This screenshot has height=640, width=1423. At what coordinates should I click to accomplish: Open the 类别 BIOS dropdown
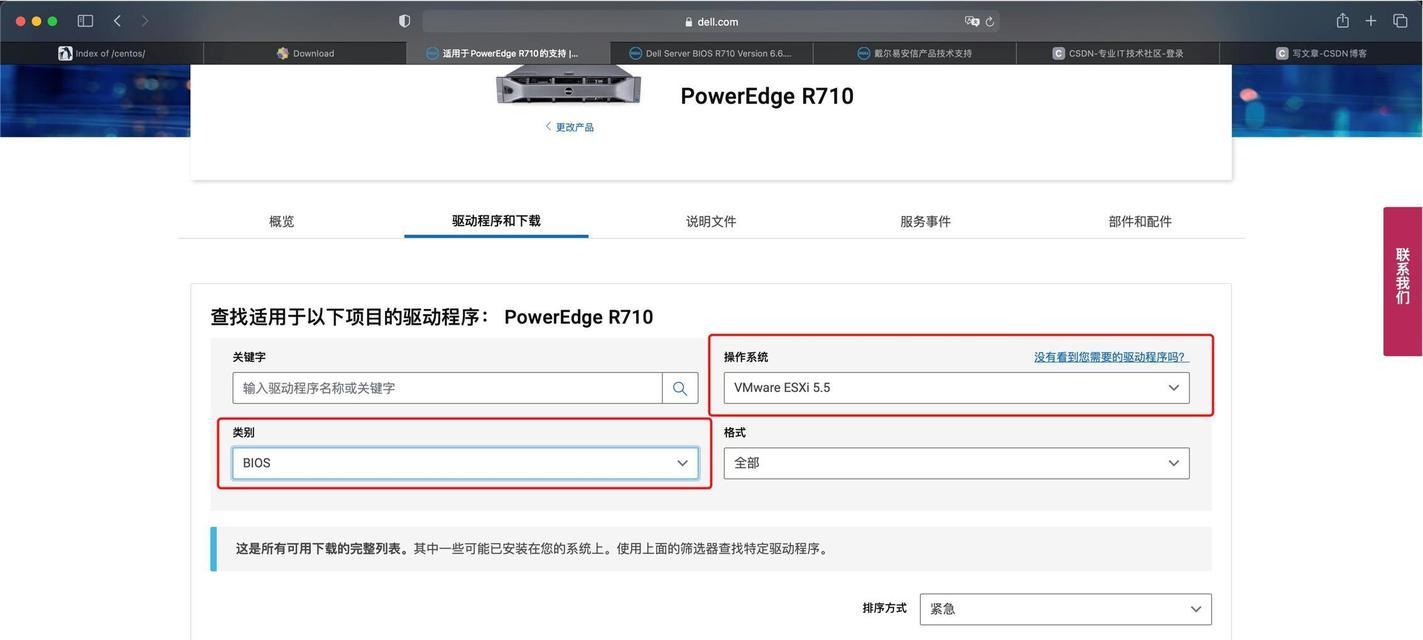(x=465, y=463)
